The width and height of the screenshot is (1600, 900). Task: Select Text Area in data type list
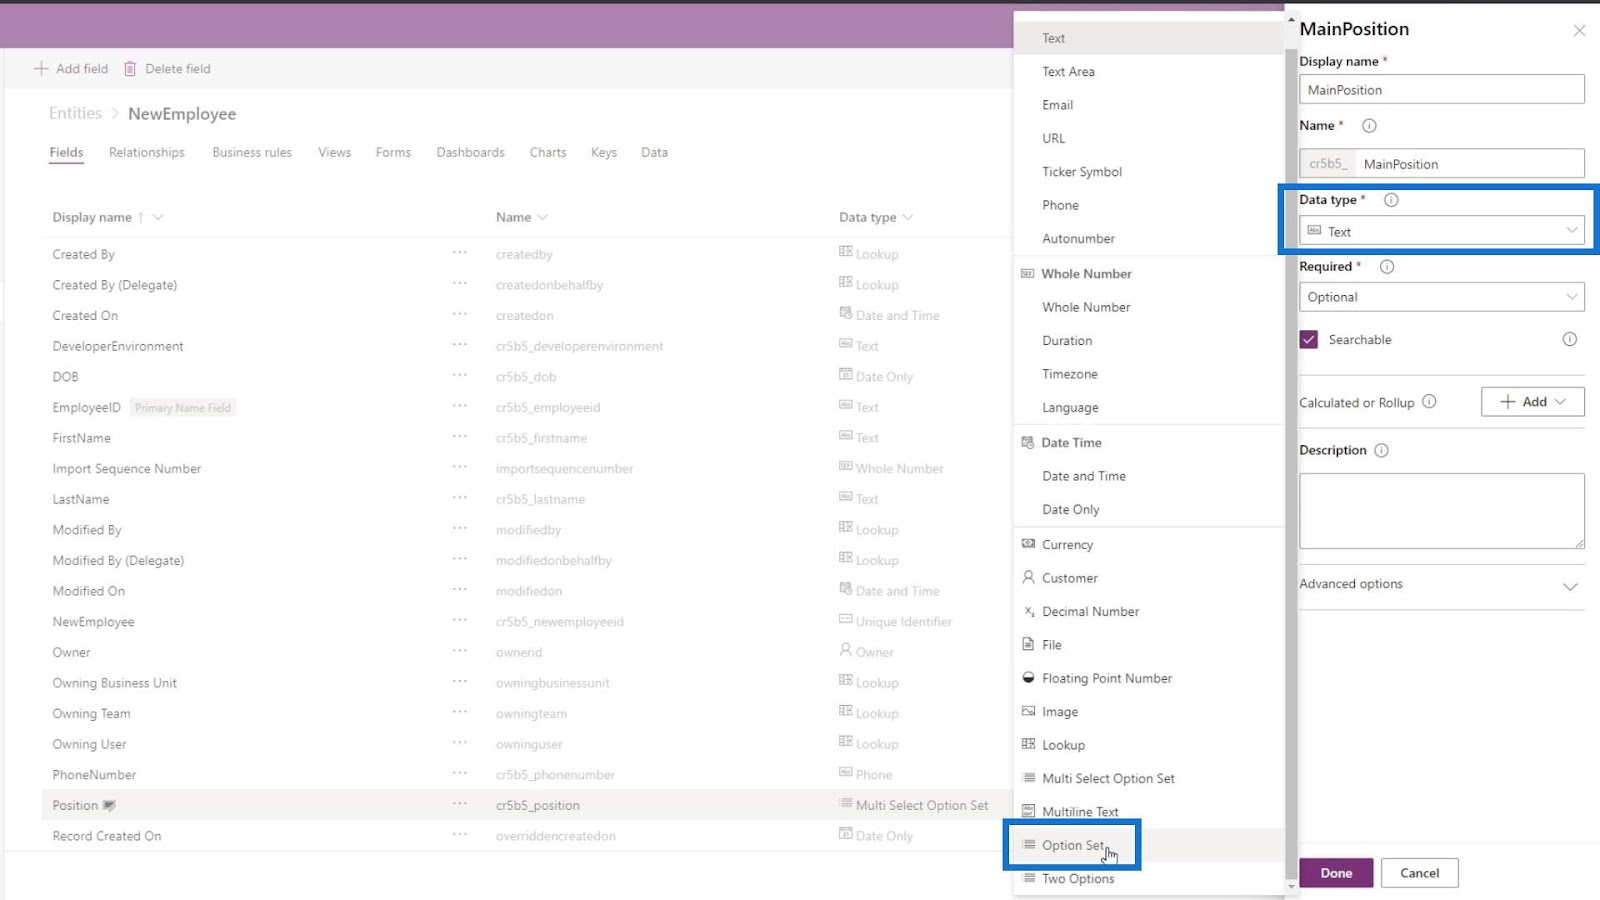(x=1148, y=72)
